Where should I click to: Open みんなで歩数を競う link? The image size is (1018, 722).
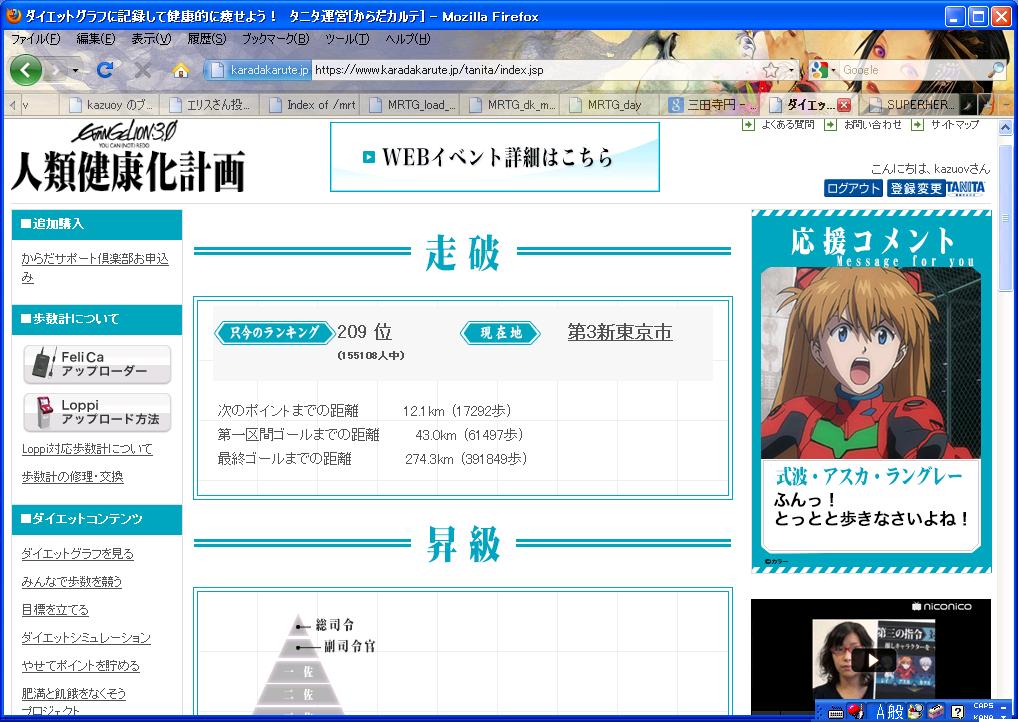point(71,582)
